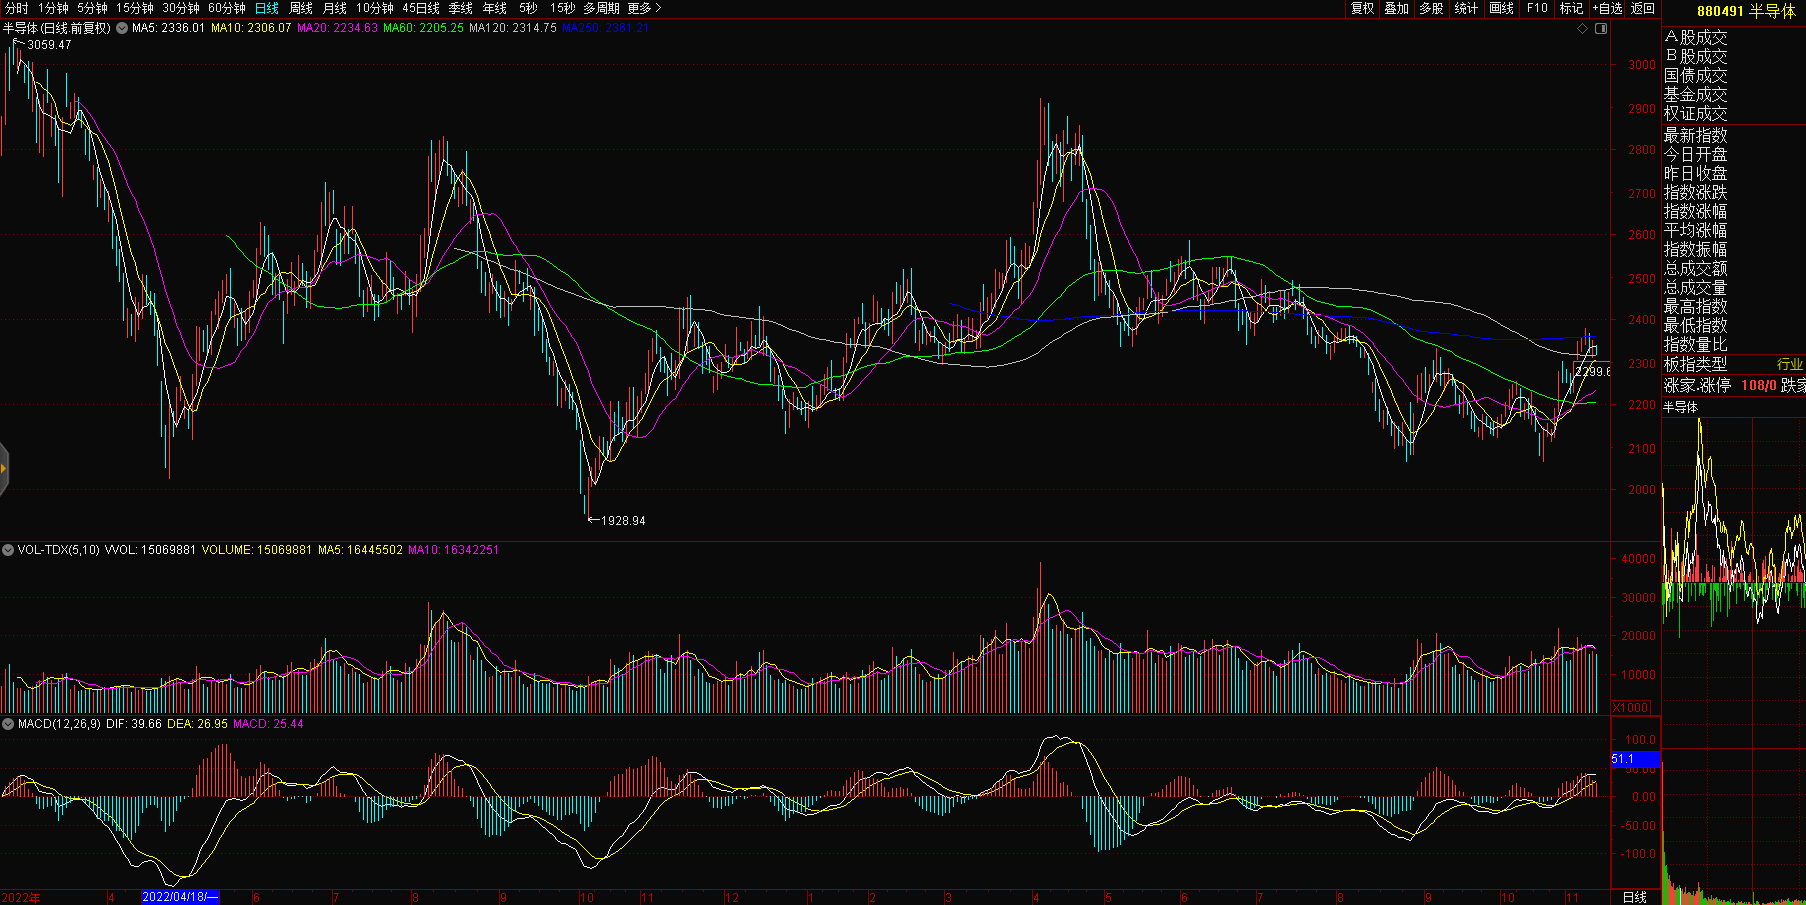This screenshot has width=1806, height=905.
Task: Select the 60分钟 period tab
Action: [227, 8]
